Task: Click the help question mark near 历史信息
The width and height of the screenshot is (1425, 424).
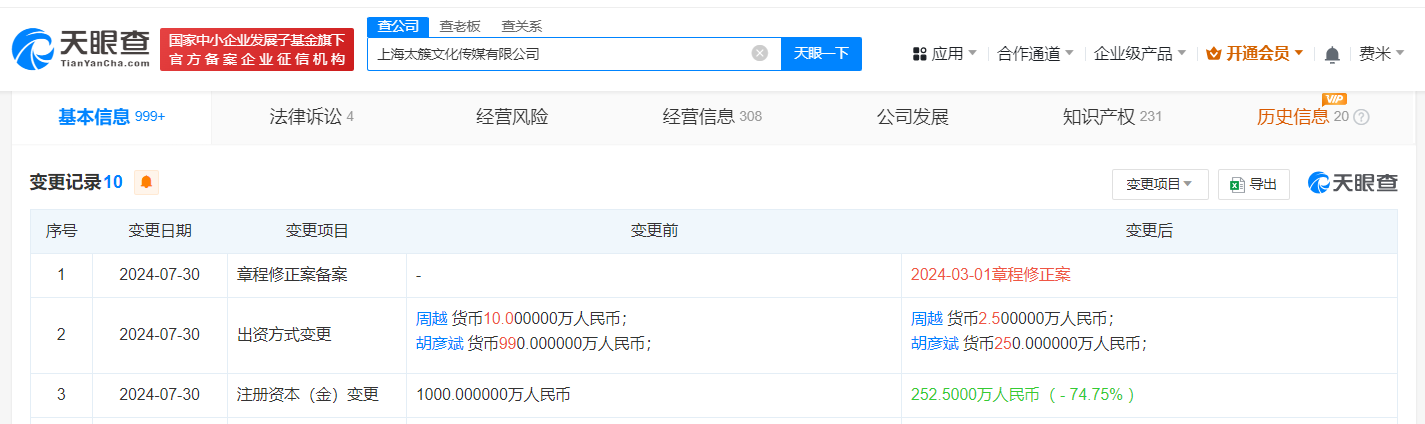Action: 1361,117
